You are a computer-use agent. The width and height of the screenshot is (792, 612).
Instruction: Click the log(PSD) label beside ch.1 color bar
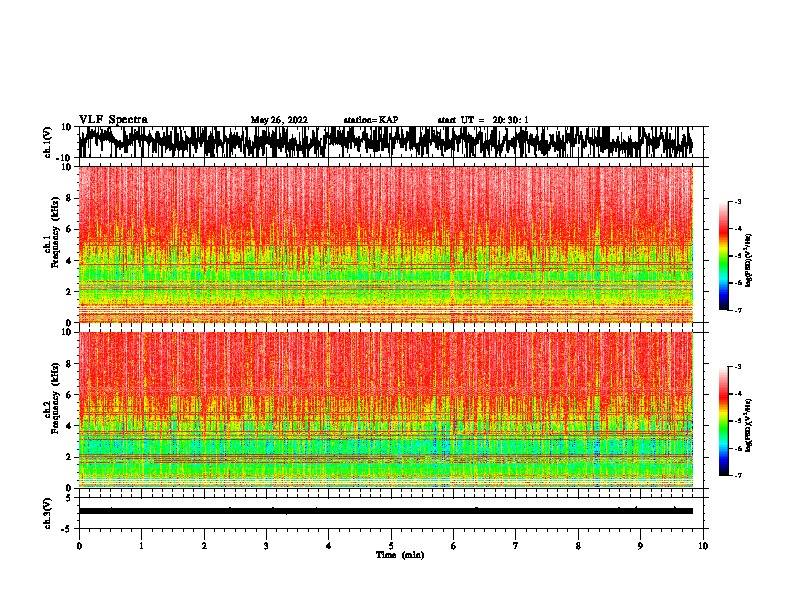click(x=749, y=260)
